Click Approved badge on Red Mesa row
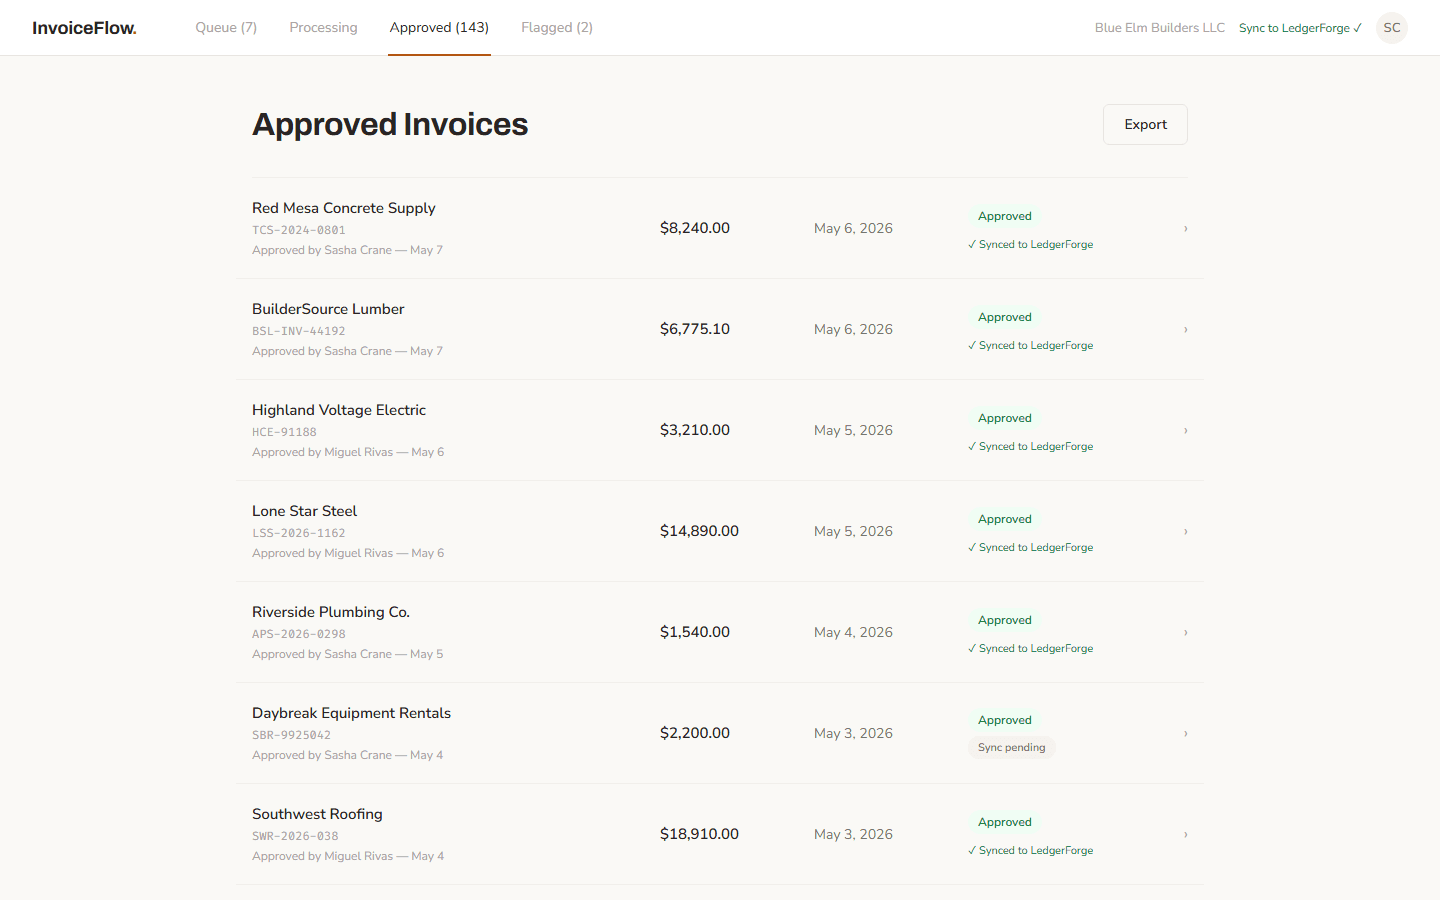Image resolution: width=1440 pixels, height=900 pixels. click(x=1005, y=216)
